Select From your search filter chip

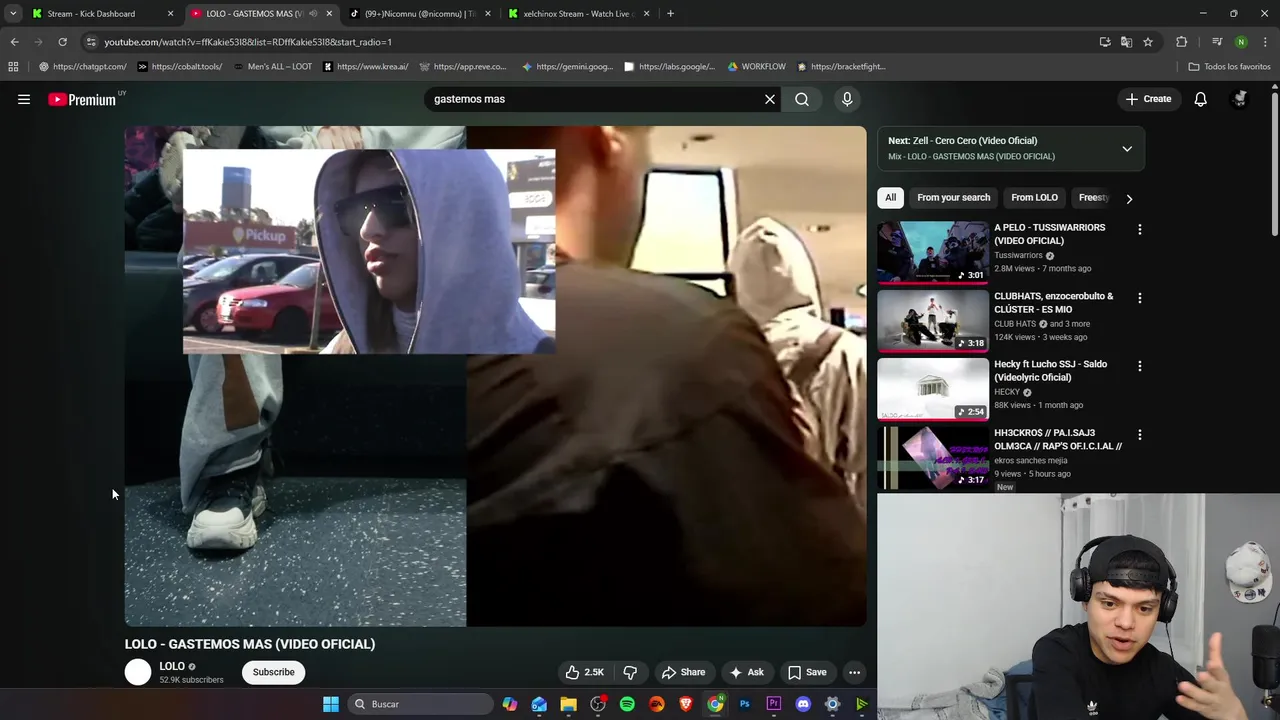pos(953,198)
